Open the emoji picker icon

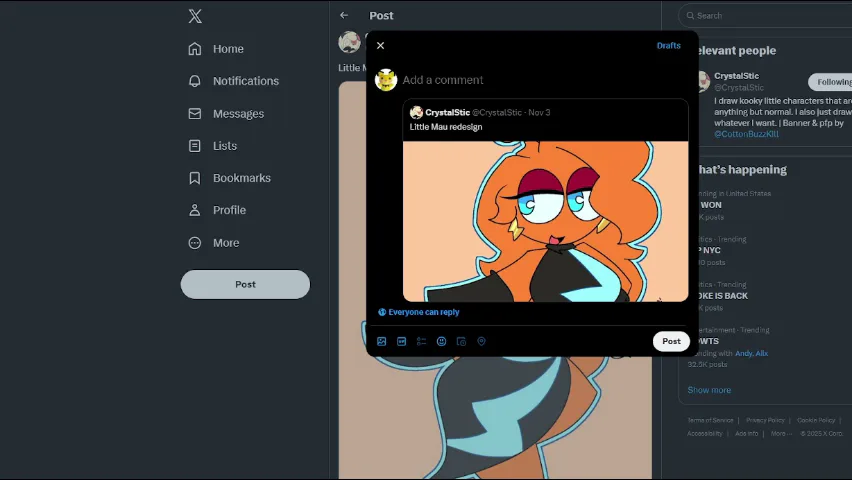click(x=441, y=341)
